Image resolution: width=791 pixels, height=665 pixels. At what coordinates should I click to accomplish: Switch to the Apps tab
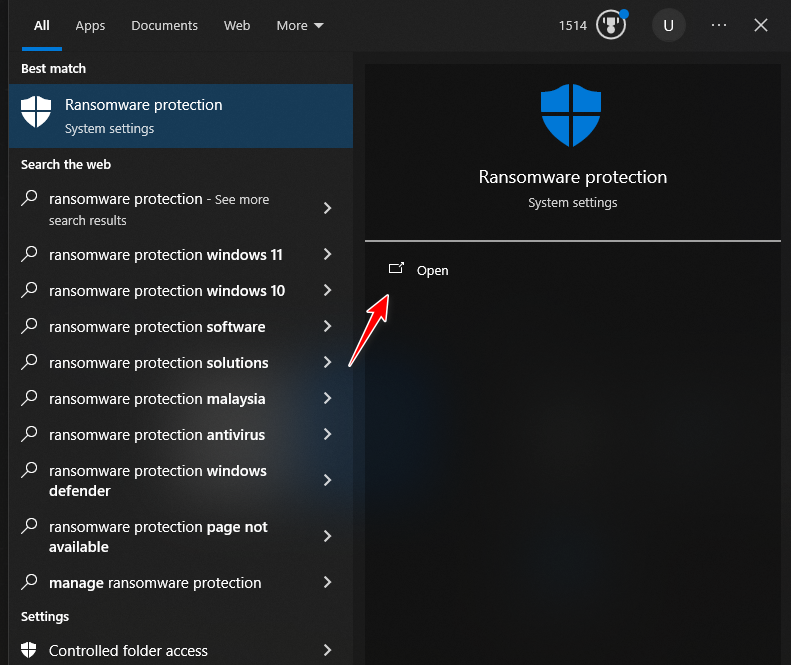coord(90,25)
